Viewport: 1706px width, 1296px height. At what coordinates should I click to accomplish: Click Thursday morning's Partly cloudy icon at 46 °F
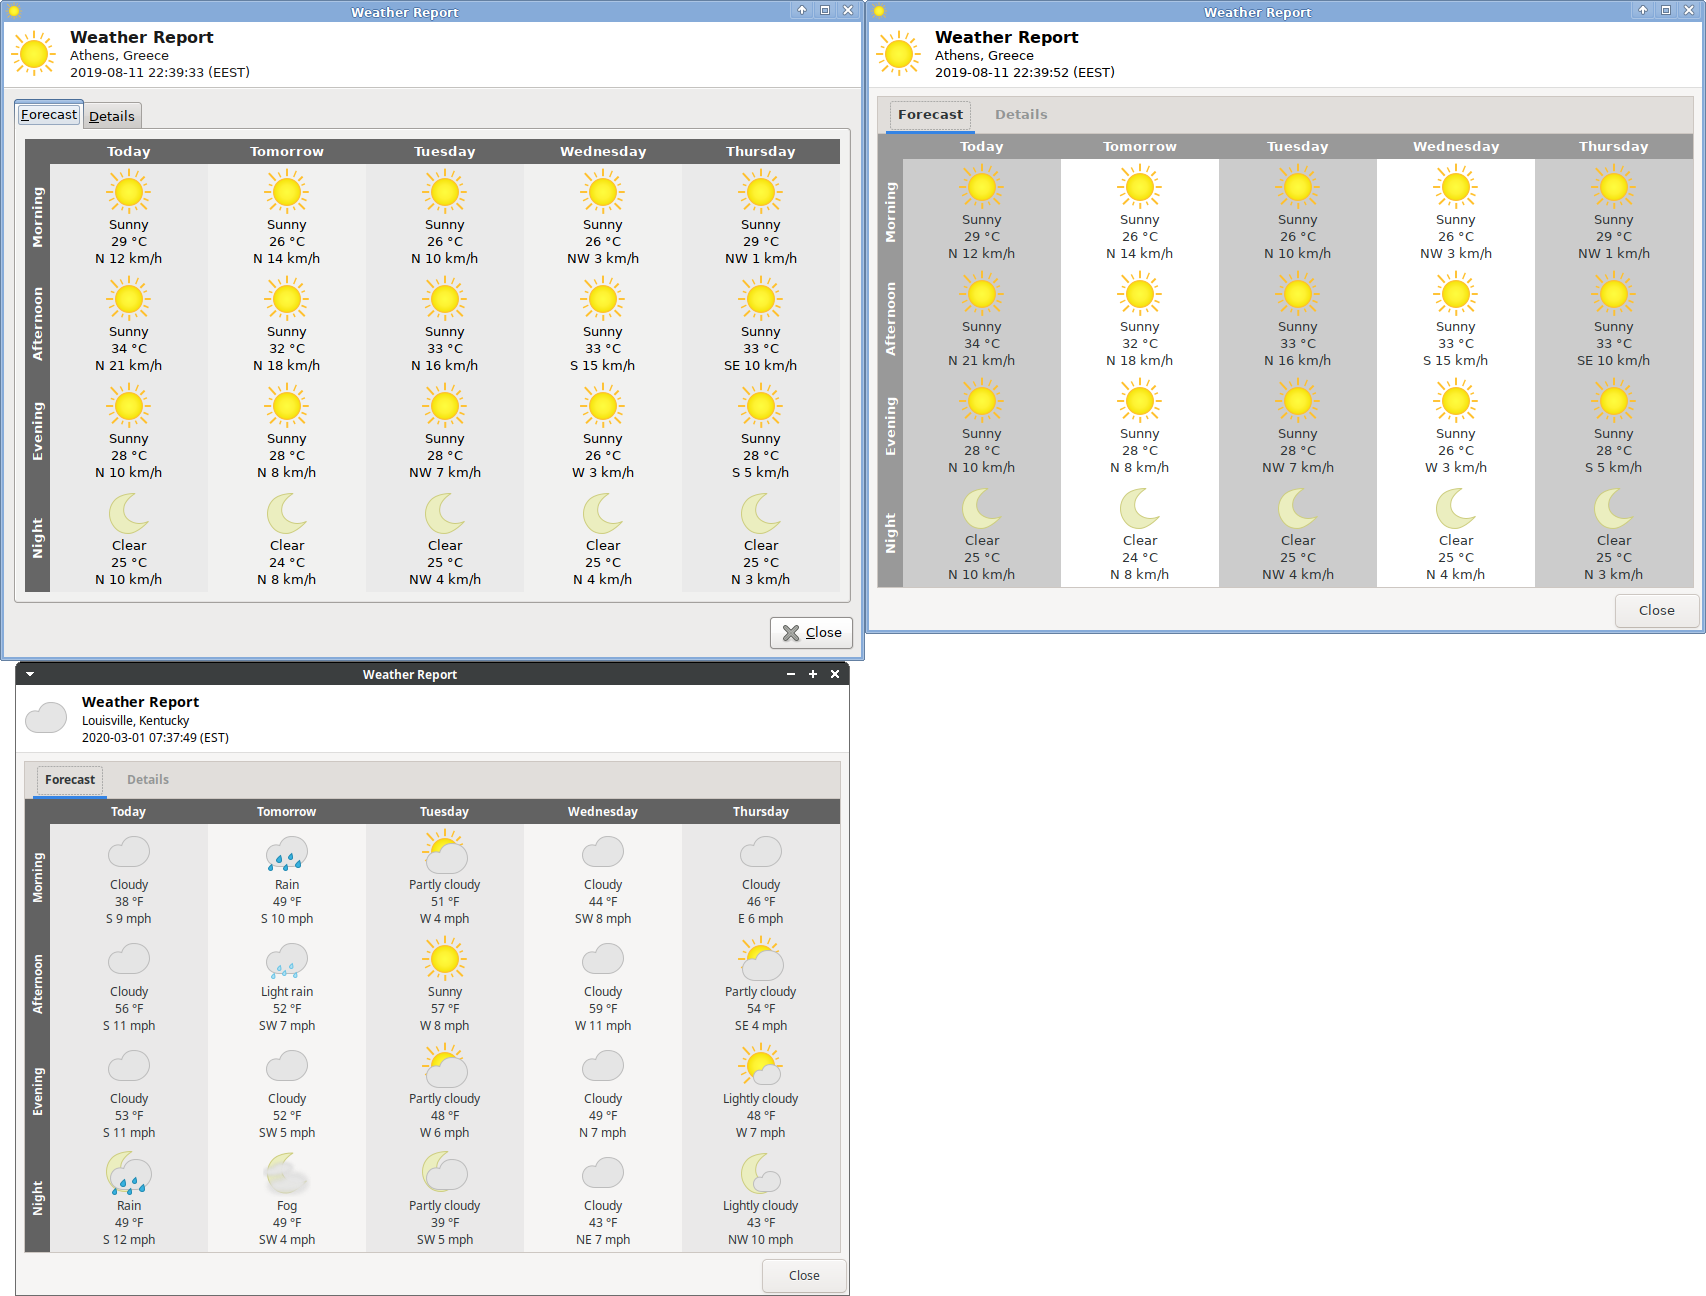pos(761,853)
